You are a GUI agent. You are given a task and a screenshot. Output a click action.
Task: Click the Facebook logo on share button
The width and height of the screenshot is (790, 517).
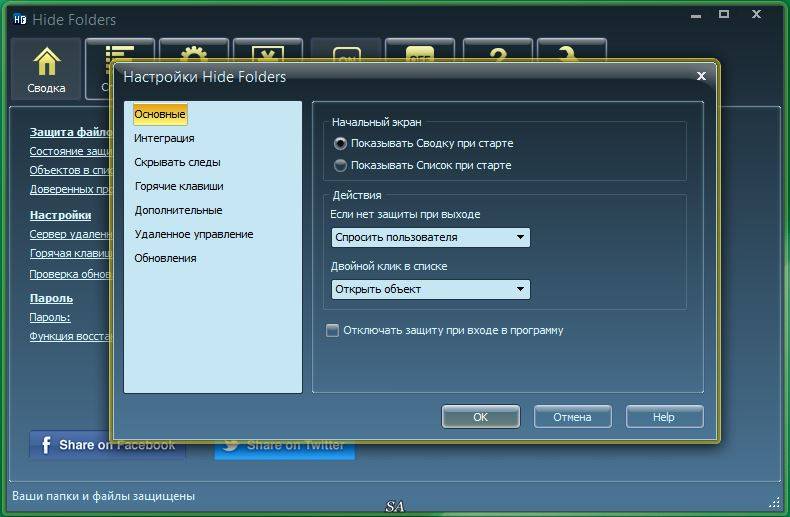pyautogui.click(x=45, y=445)
